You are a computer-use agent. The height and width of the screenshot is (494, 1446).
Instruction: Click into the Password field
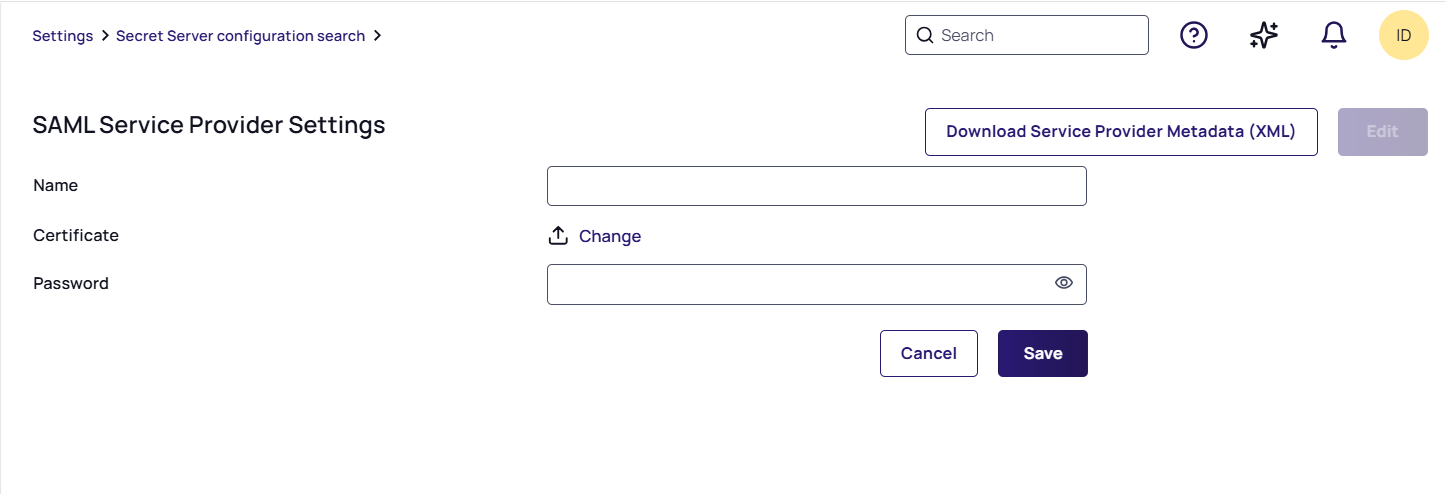[x=795, y=284]
